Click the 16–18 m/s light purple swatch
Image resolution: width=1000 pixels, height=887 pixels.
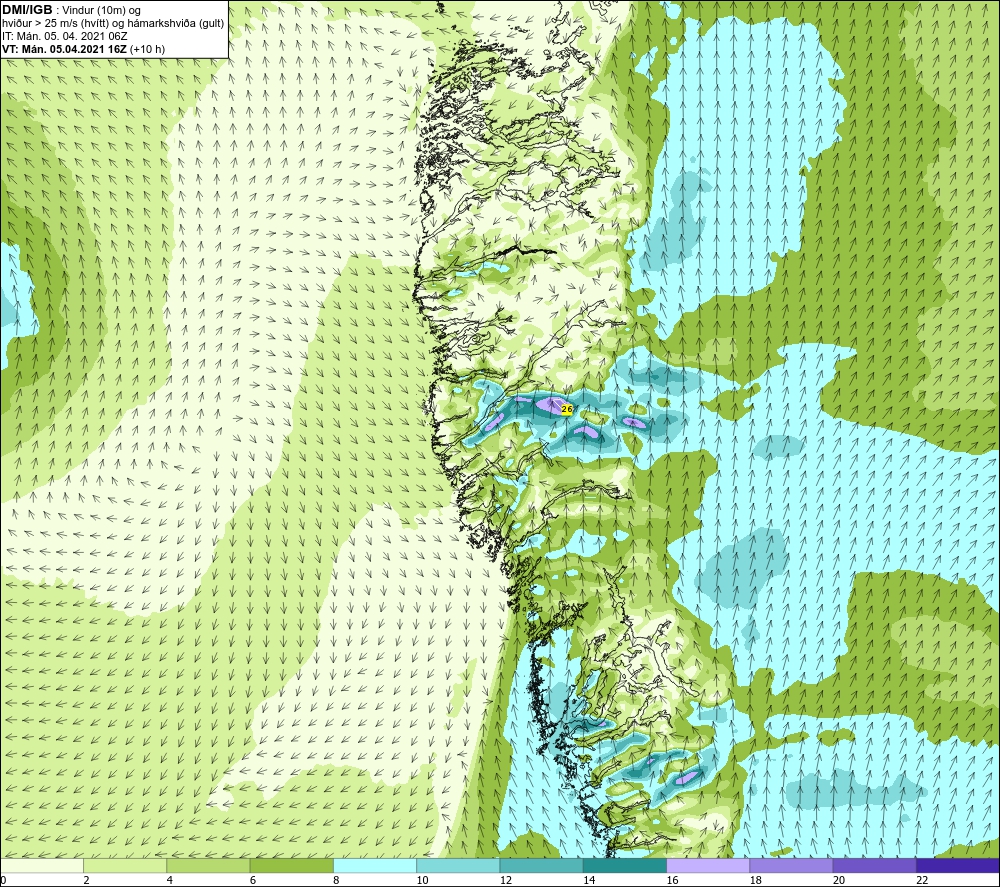[x=708, y=865]
